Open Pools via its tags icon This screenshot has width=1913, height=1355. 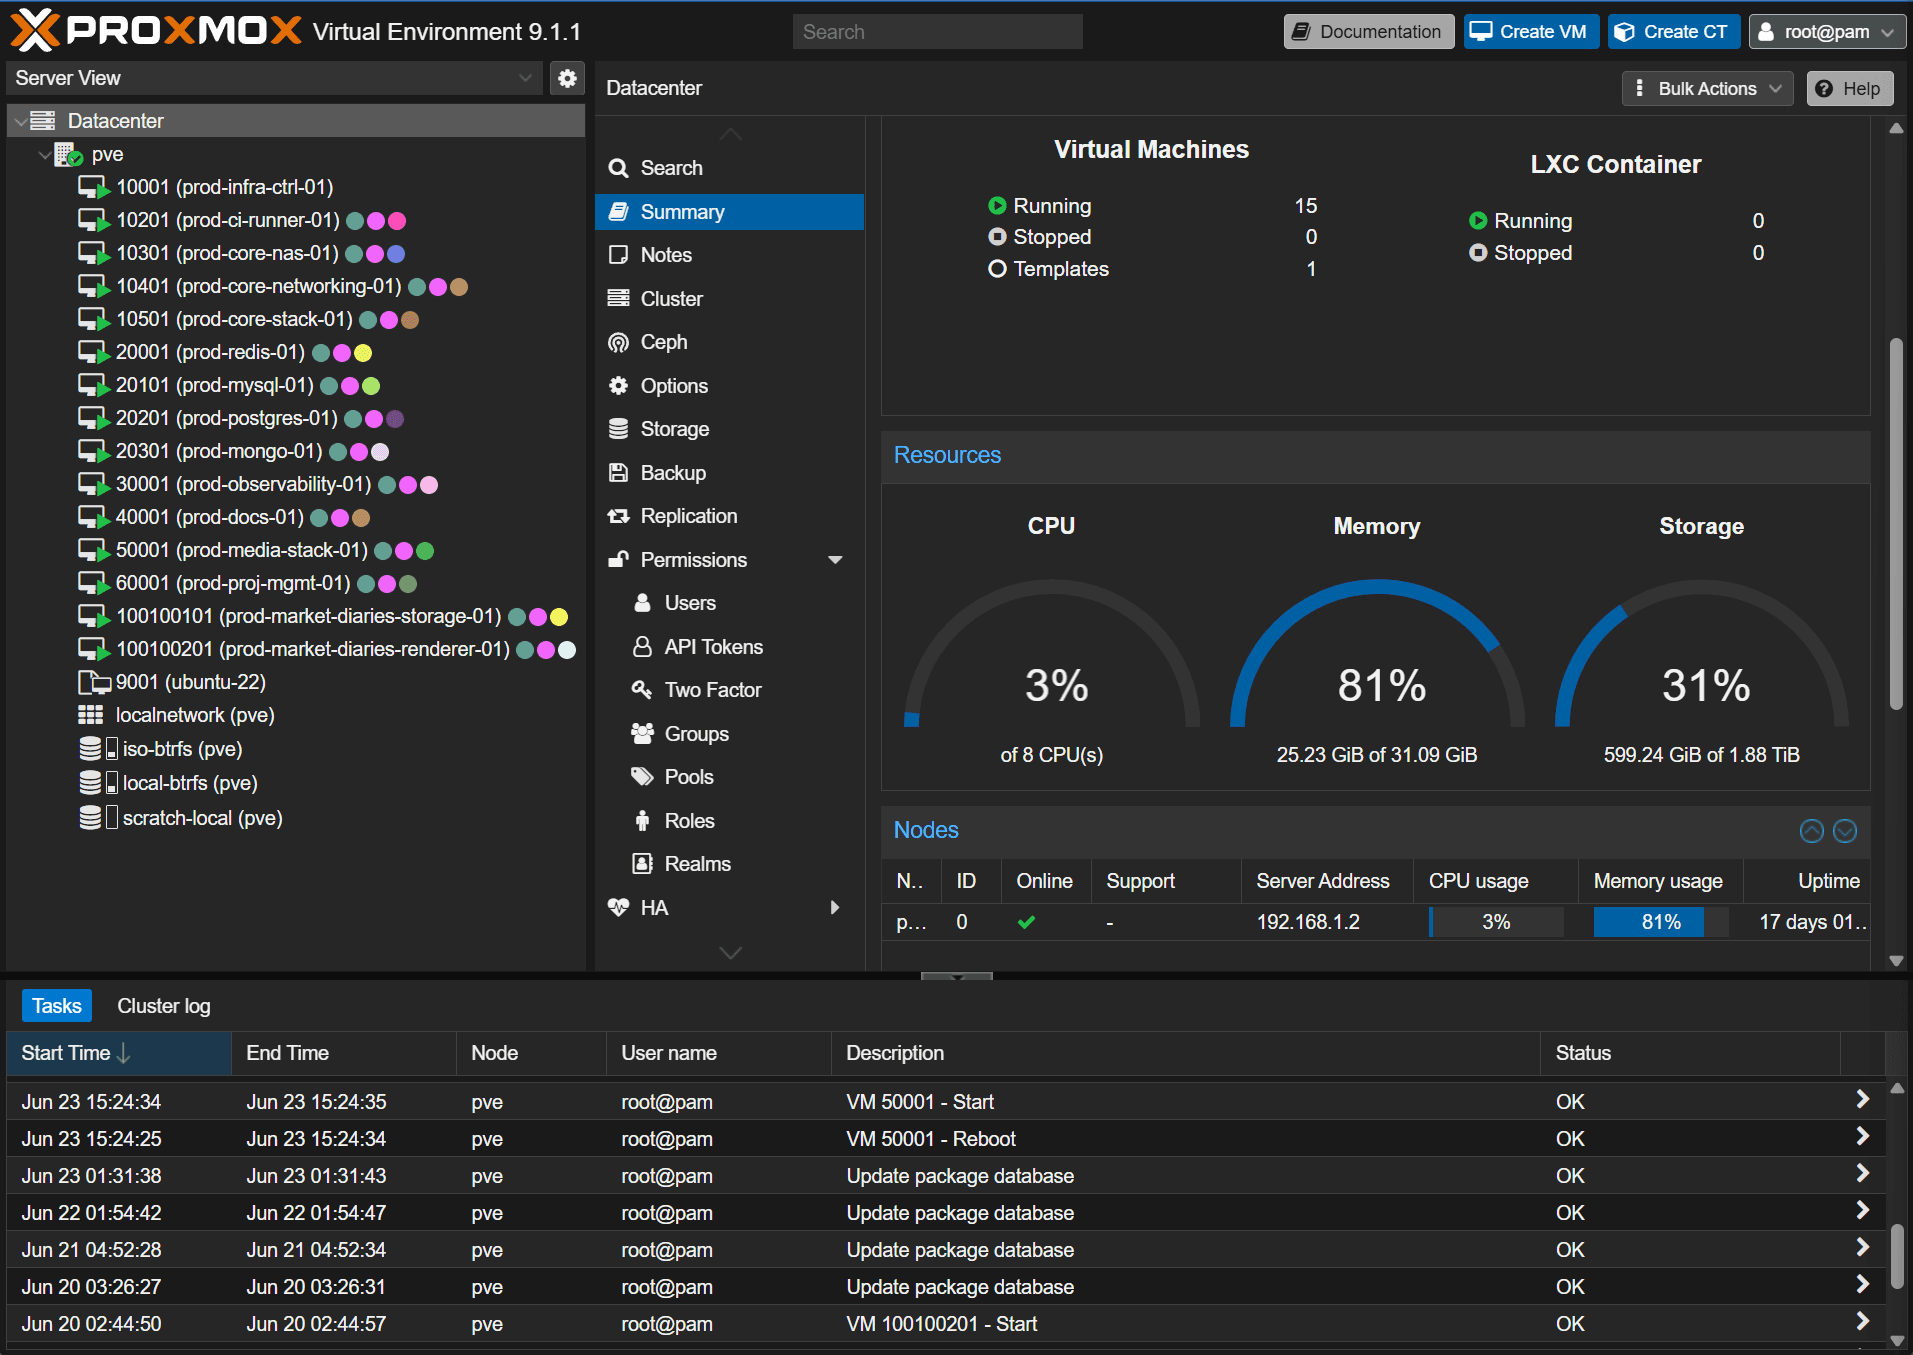[643, 777]
